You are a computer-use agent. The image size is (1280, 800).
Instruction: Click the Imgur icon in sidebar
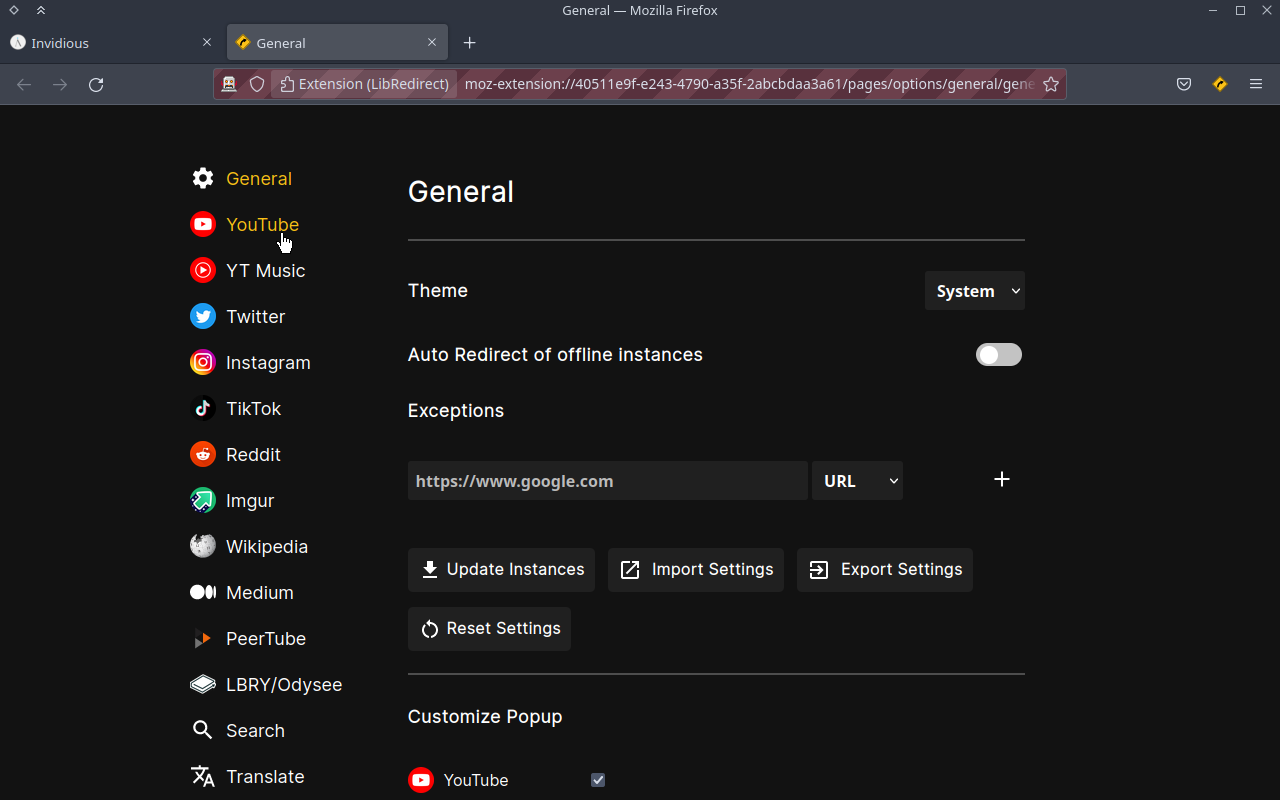tap(203, 500)
